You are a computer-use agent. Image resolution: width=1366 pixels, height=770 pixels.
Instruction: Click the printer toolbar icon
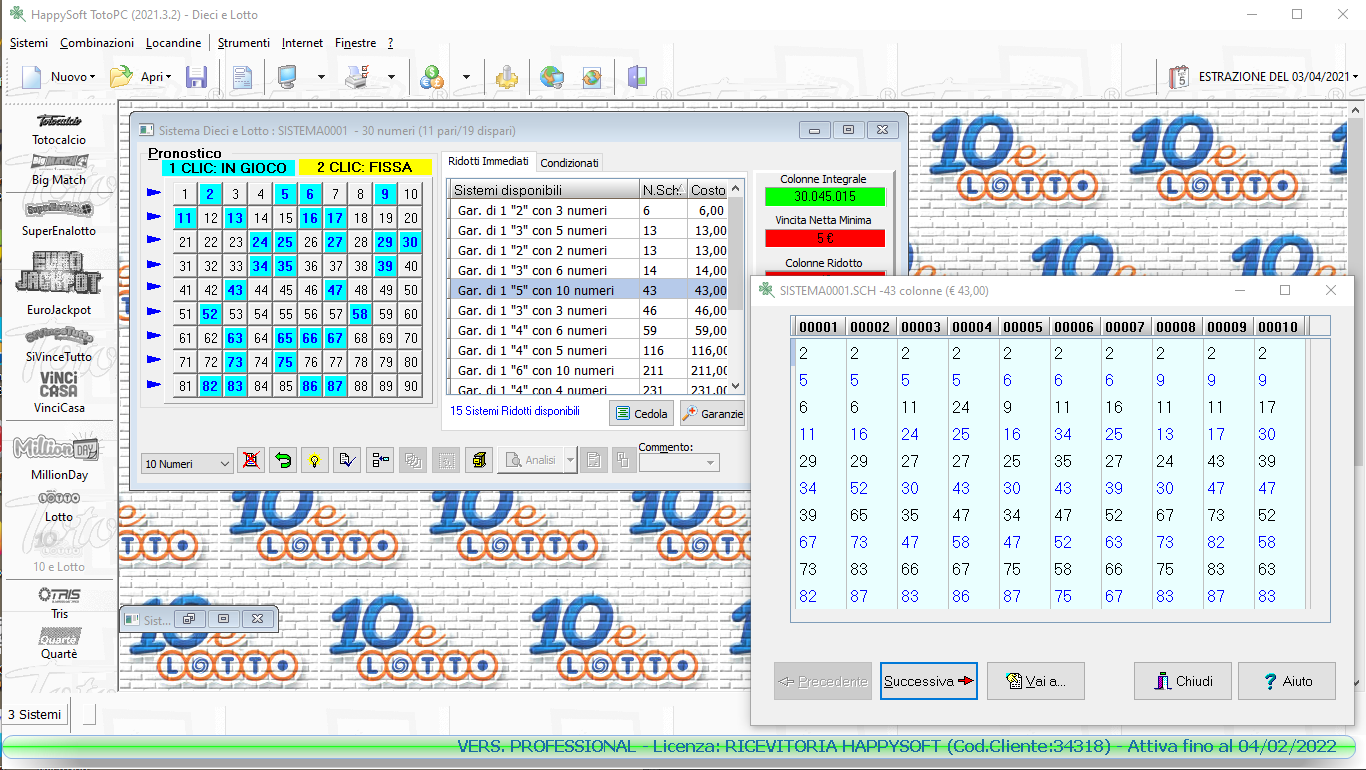(x=358, y=77)
